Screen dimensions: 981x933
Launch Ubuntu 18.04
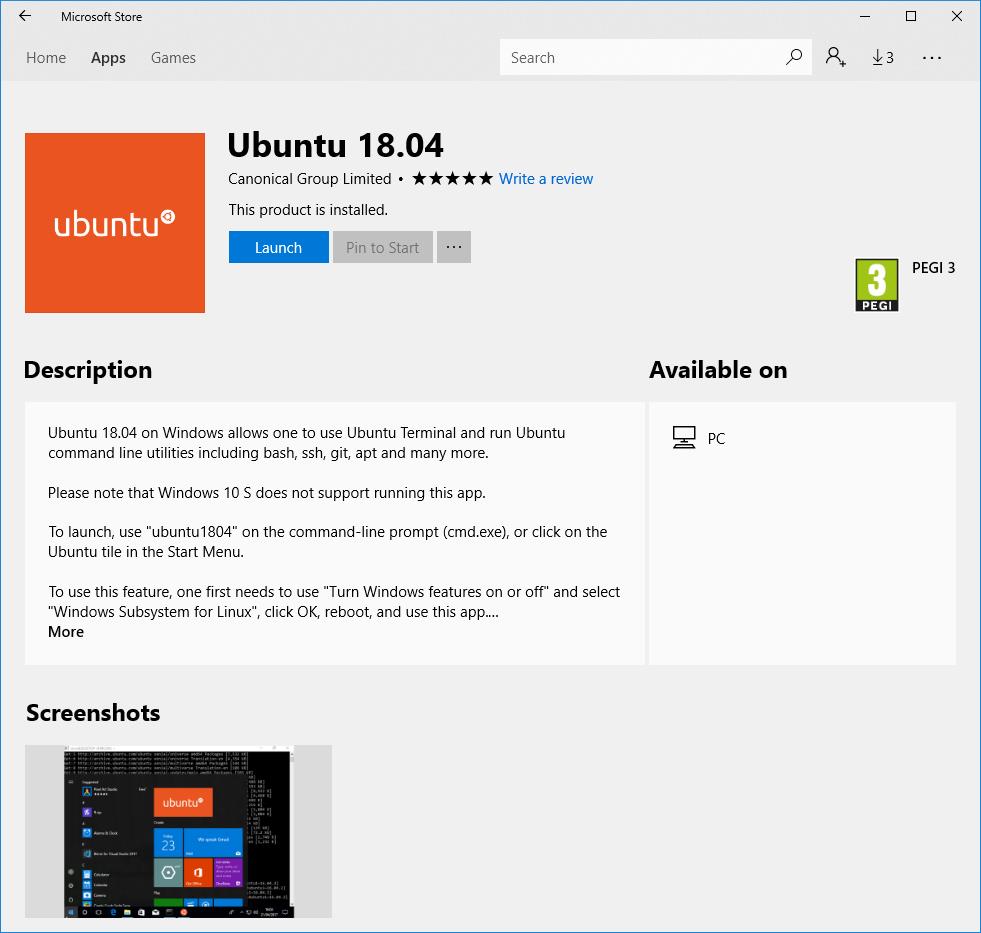[x=278, y=247]
